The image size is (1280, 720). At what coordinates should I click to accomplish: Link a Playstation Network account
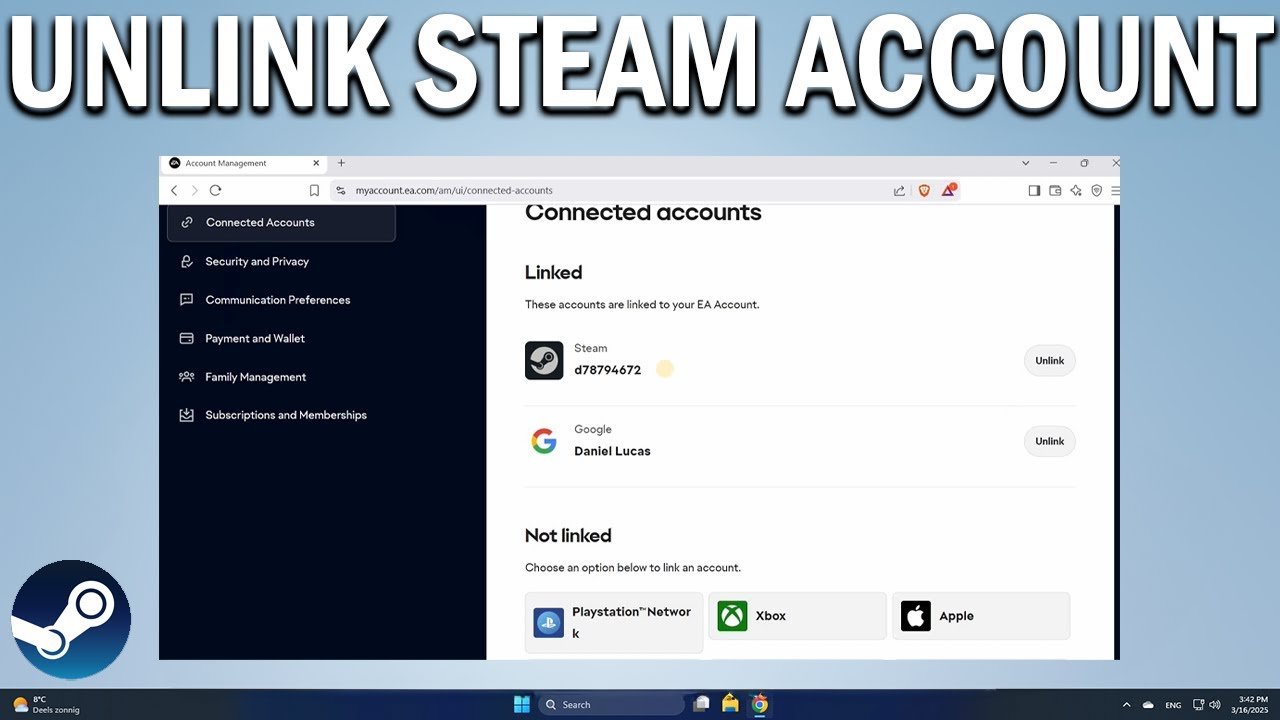point(614,622)
